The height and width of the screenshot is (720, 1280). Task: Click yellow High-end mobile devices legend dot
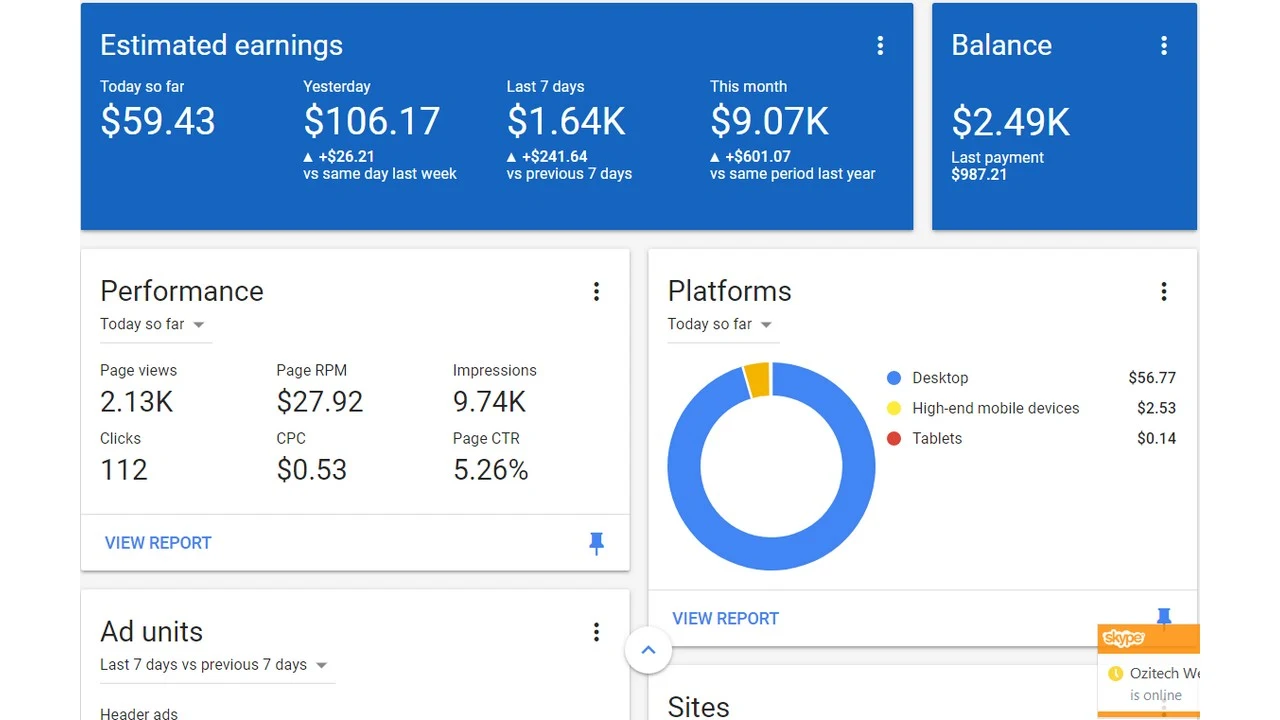coord(894,408)
